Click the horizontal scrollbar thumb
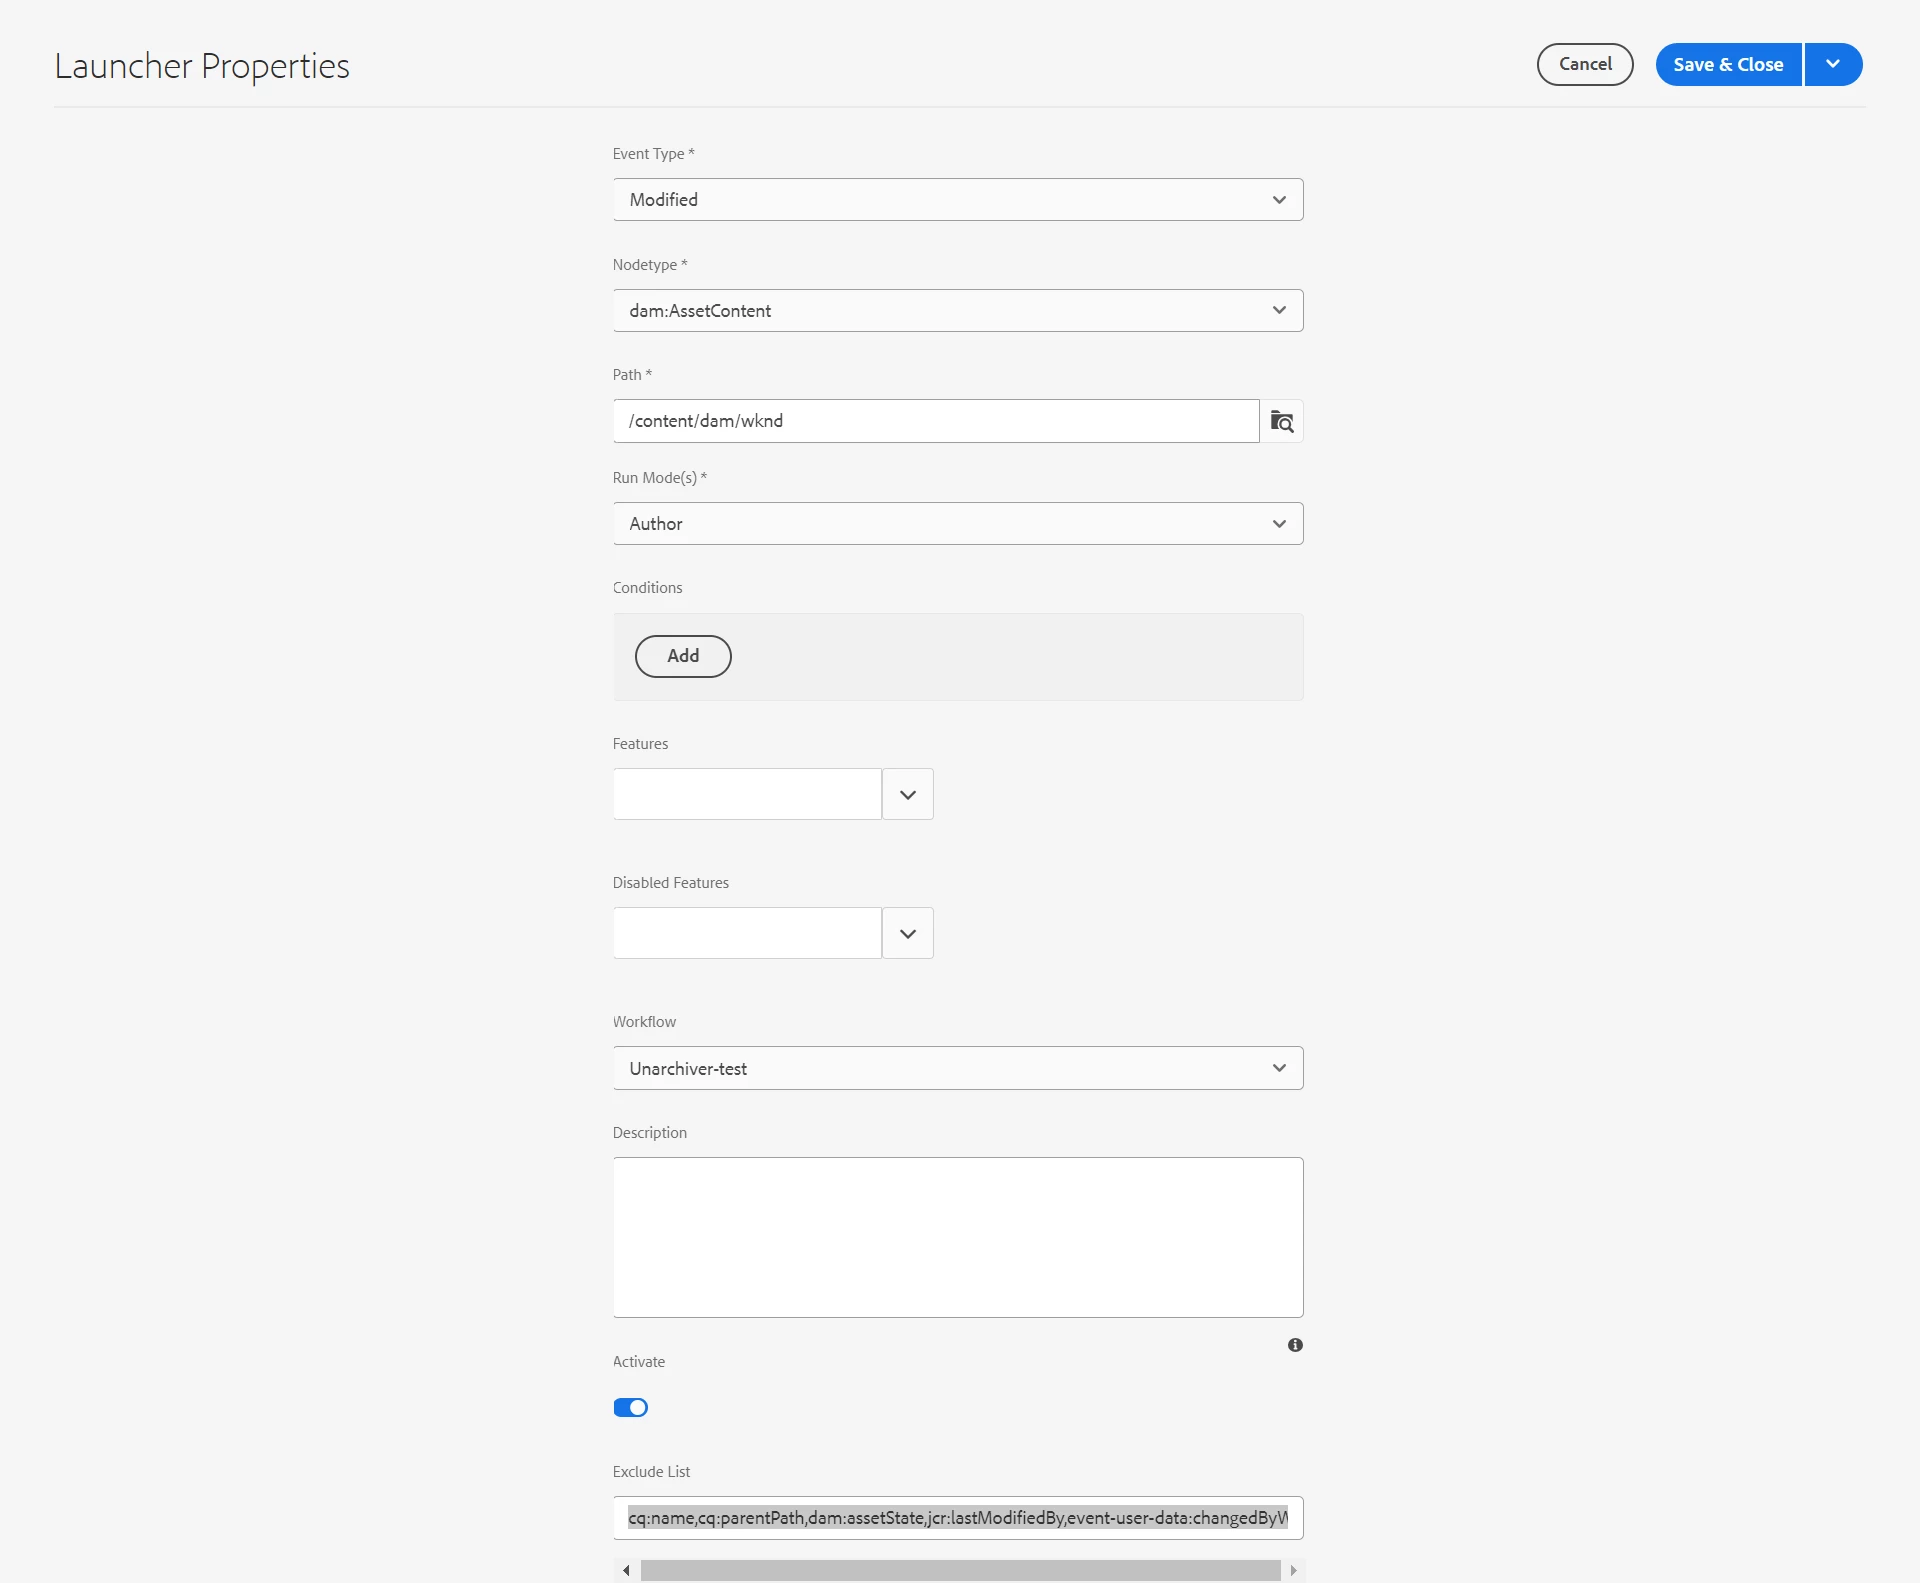 point(960,1570)
